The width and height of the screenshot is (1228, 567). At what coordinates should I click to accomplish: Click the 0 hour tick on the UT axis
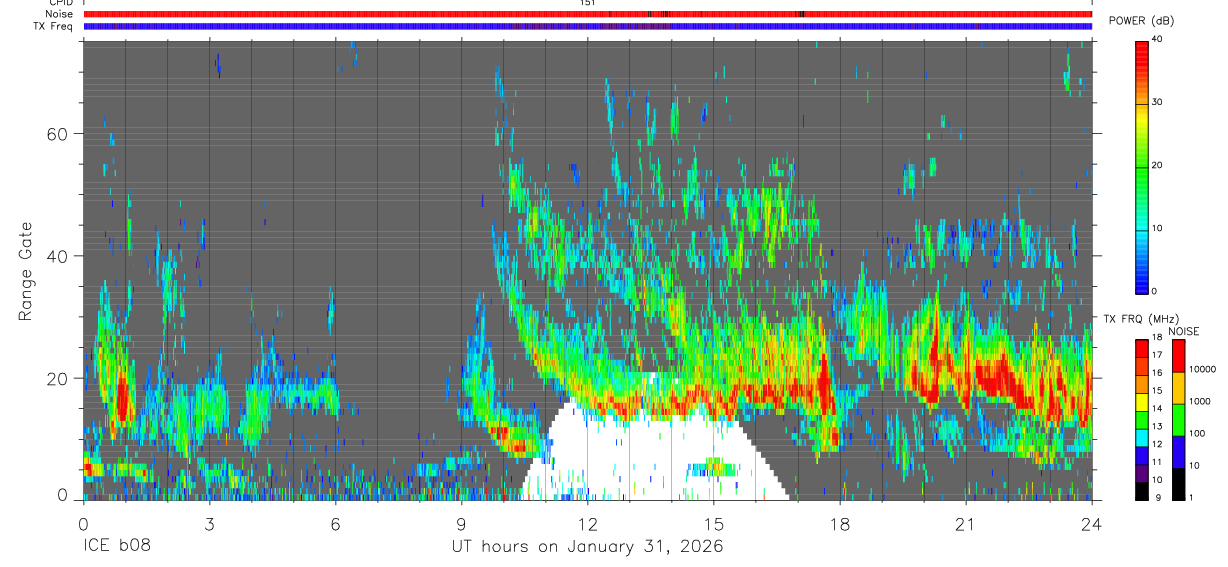tap(83, 523)
